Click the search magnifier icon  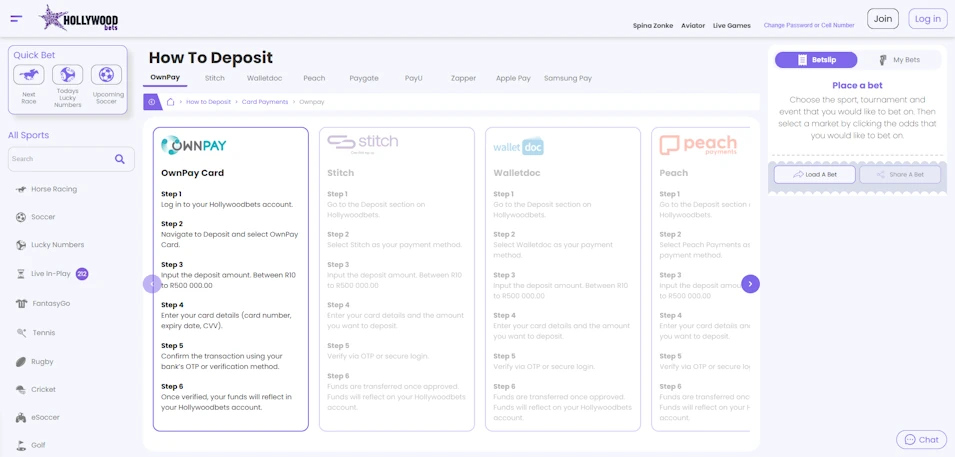pos(120,159)
